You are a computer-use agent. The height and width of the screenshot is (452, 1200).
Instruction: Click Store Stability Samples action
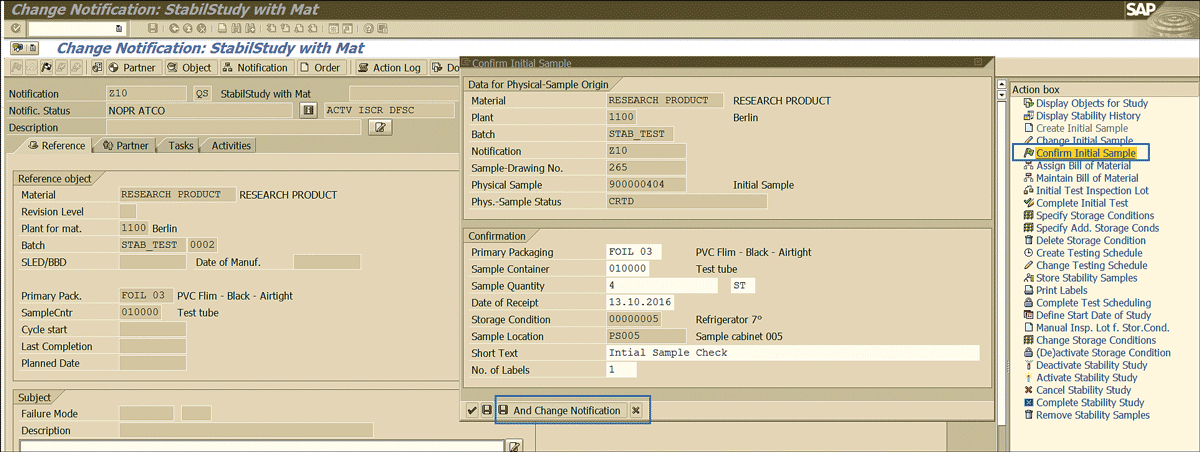1089,278
